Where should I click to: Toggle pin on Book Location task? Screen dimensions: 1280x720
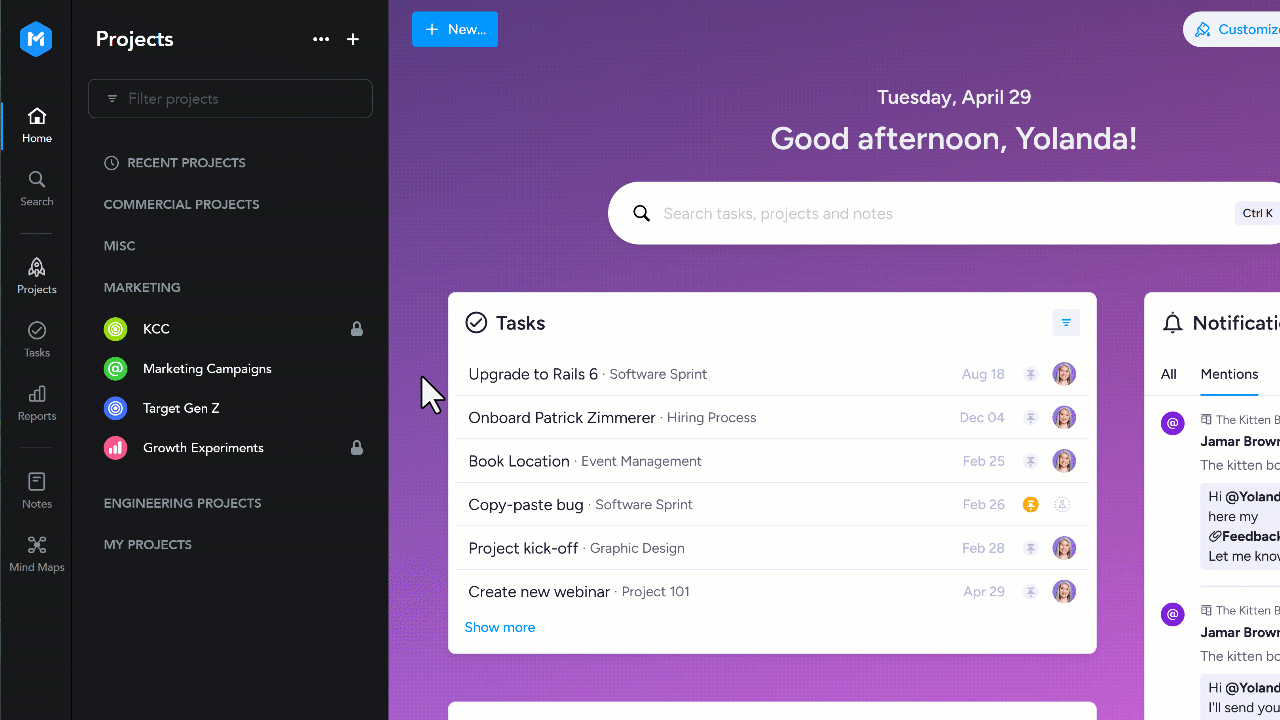pos(1030,461)
